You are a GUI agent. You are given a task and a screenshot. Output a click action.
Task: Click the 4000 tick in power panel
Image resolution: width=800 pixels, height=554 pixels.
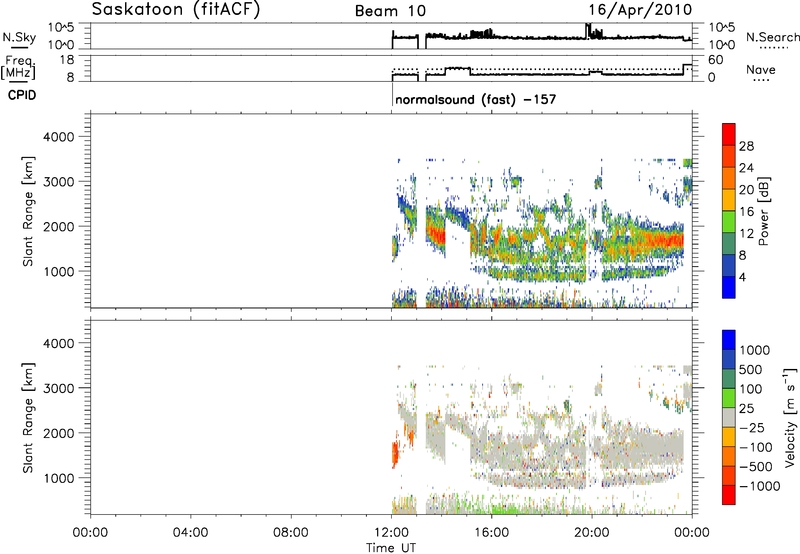(x=59, y=137)
